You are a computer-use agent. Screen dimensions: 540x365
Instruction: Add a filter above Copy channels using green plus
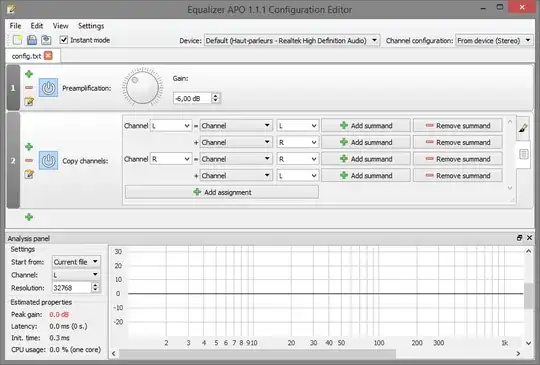point(29,147)
